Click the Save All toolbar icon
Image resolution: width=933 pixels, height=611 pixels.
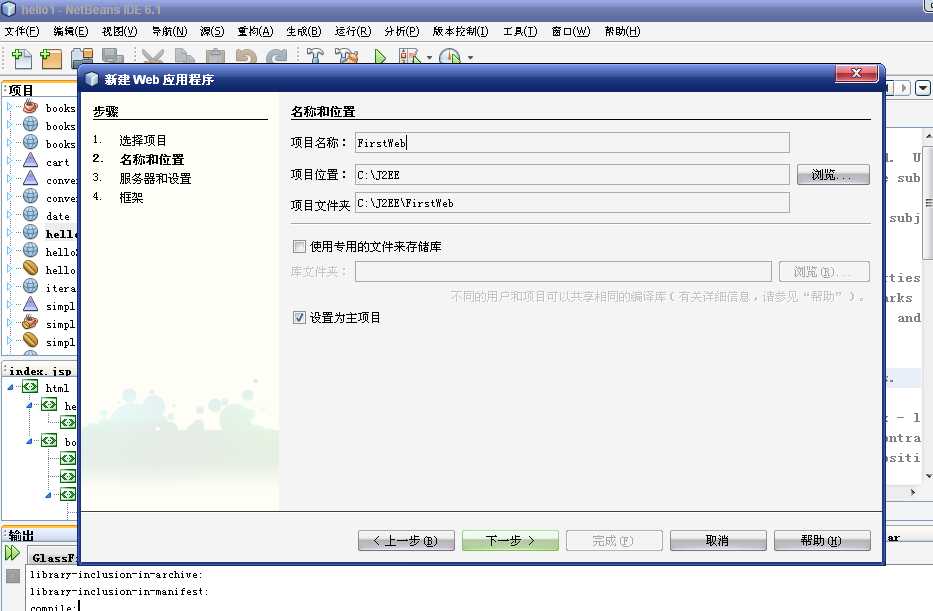click(112, 57)
